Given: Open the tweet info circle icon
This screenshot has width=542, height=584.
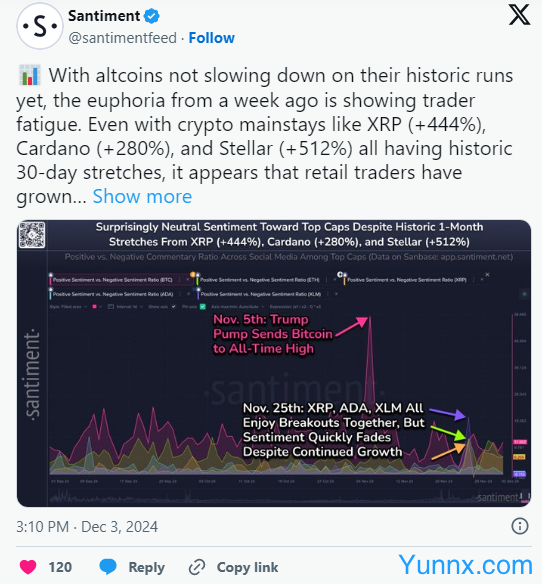Looking at the screenshot, I should click(x=520, y=526).
